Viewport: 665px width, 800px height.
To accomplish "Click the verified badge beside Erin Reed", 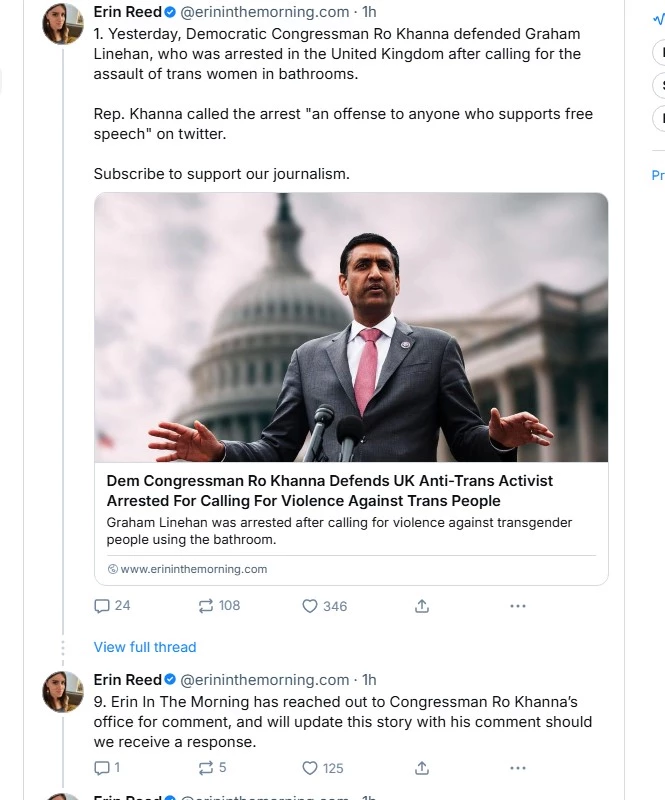I will point(170,12).
